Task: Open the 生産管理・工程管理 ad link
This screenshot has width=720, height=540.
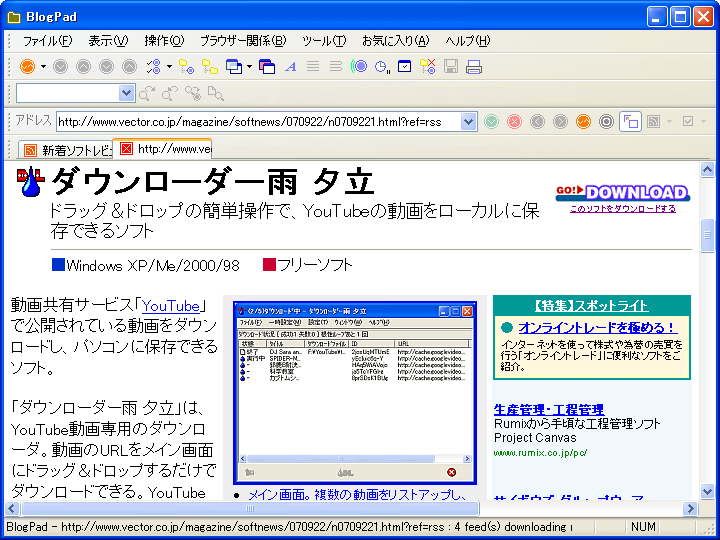Action: pyautogui.click(x=549, y=409)
